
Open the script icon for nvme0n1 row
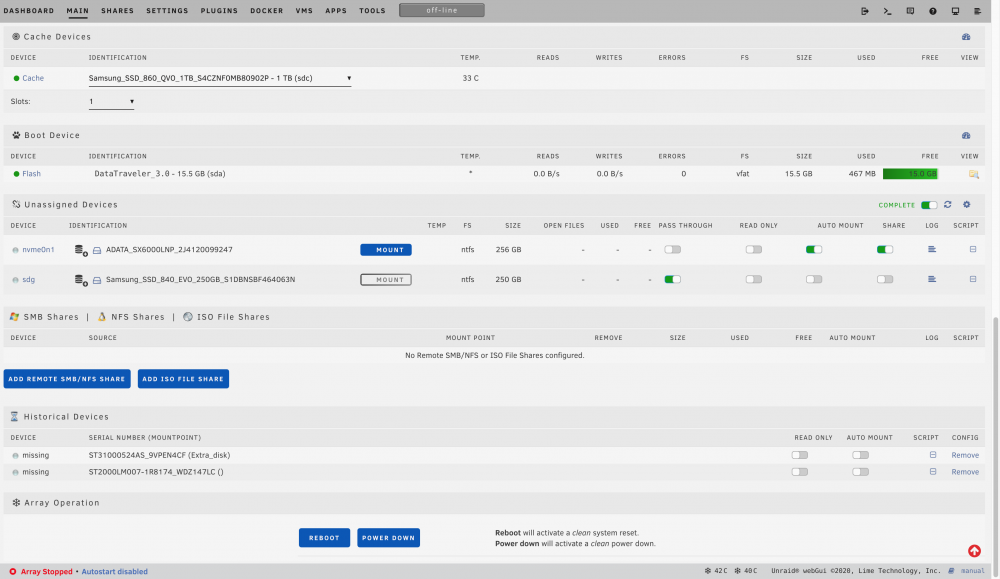(x=973, y=249)
